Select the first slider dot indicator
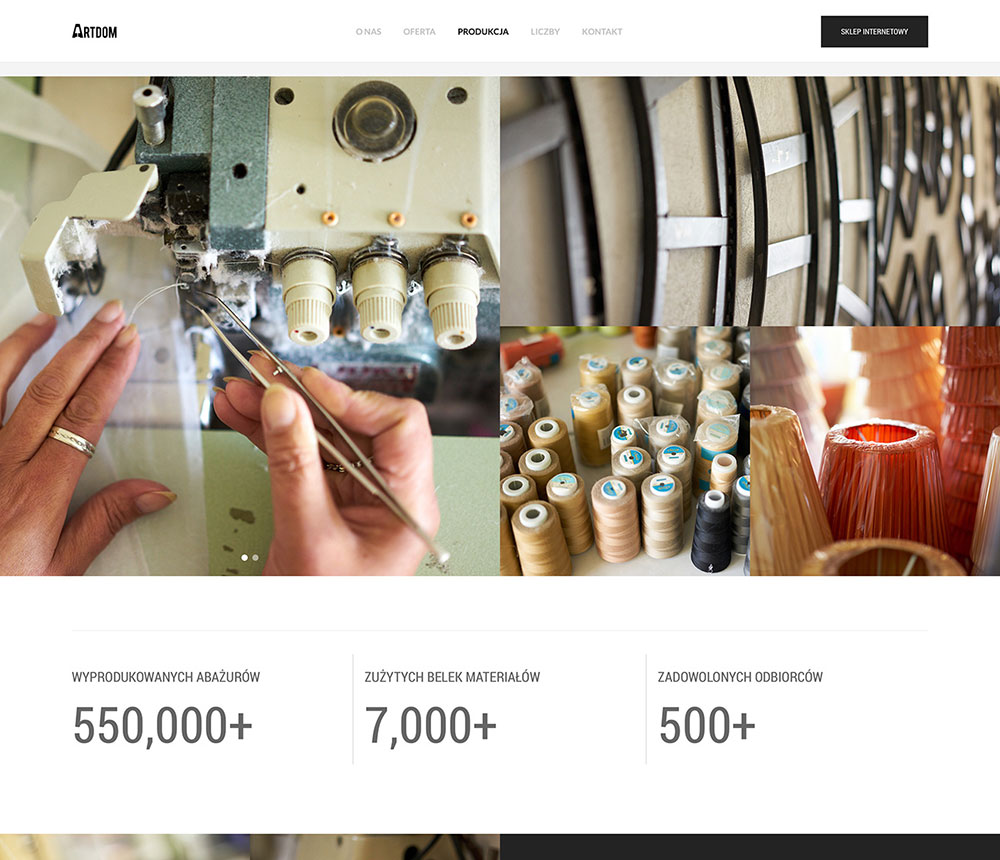This screenshot has height=860, width=1000. click(x=244, y=558)
